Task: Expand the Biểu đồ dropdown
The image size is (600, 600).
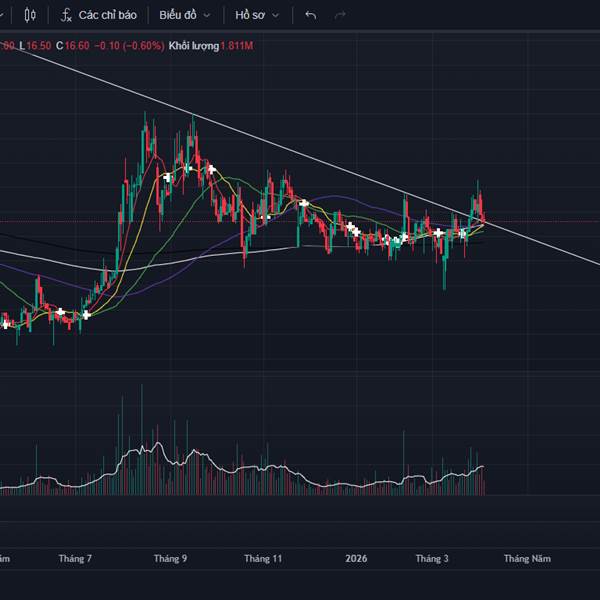Action: (x=184, y=16)
